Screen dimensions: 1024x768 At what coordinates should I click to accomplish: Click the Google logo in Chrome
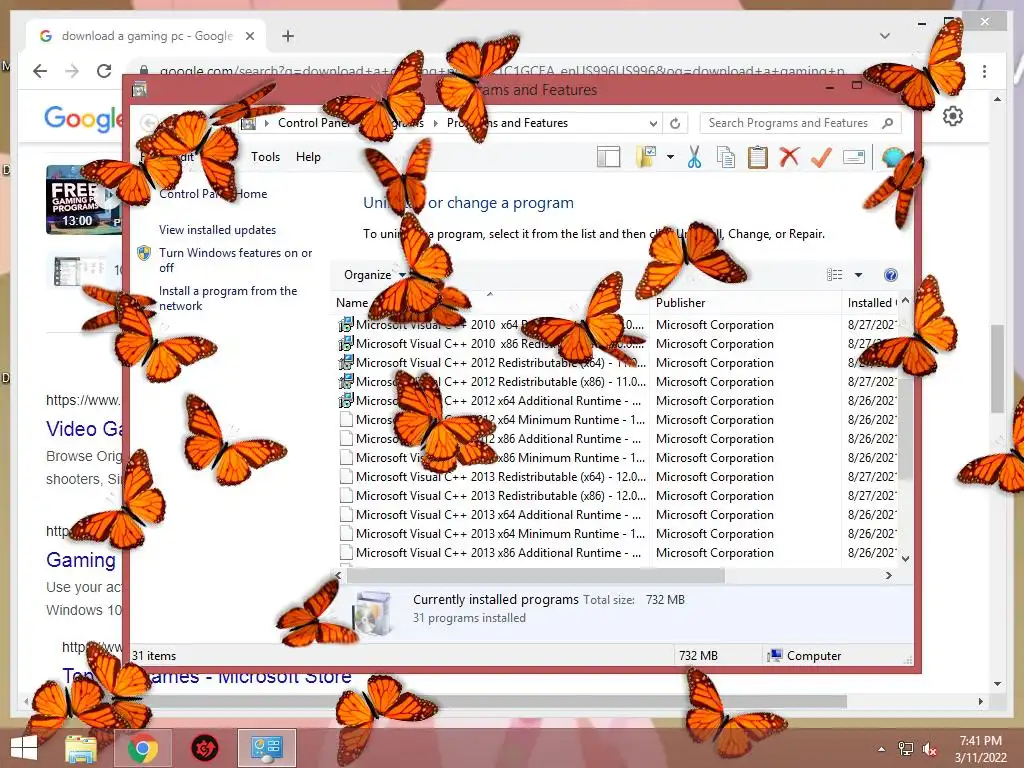tap(83, 119)
